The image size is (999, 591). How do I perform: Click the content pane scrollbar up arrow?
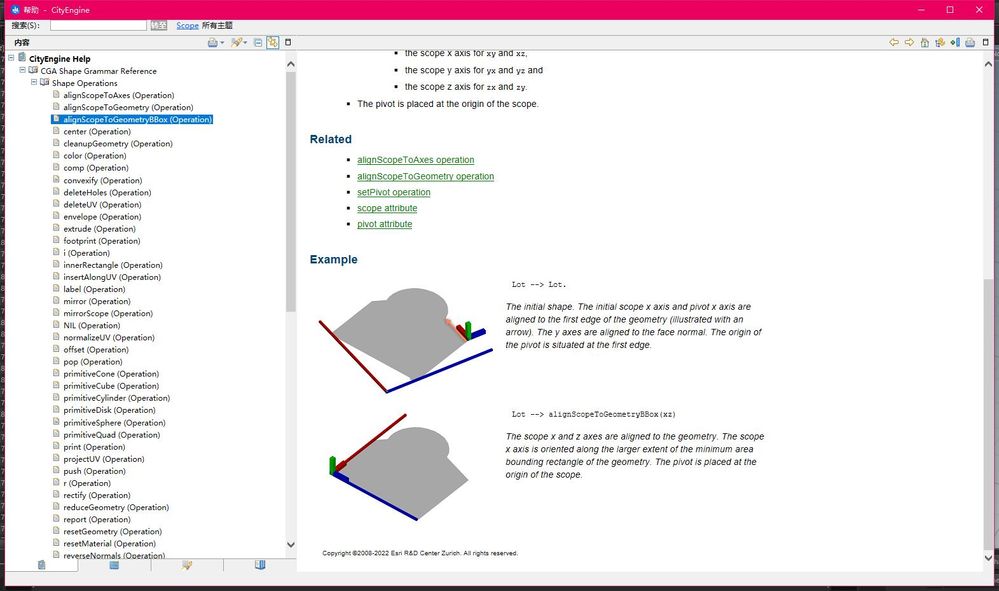pyautogui.click(x=988, y=64)
